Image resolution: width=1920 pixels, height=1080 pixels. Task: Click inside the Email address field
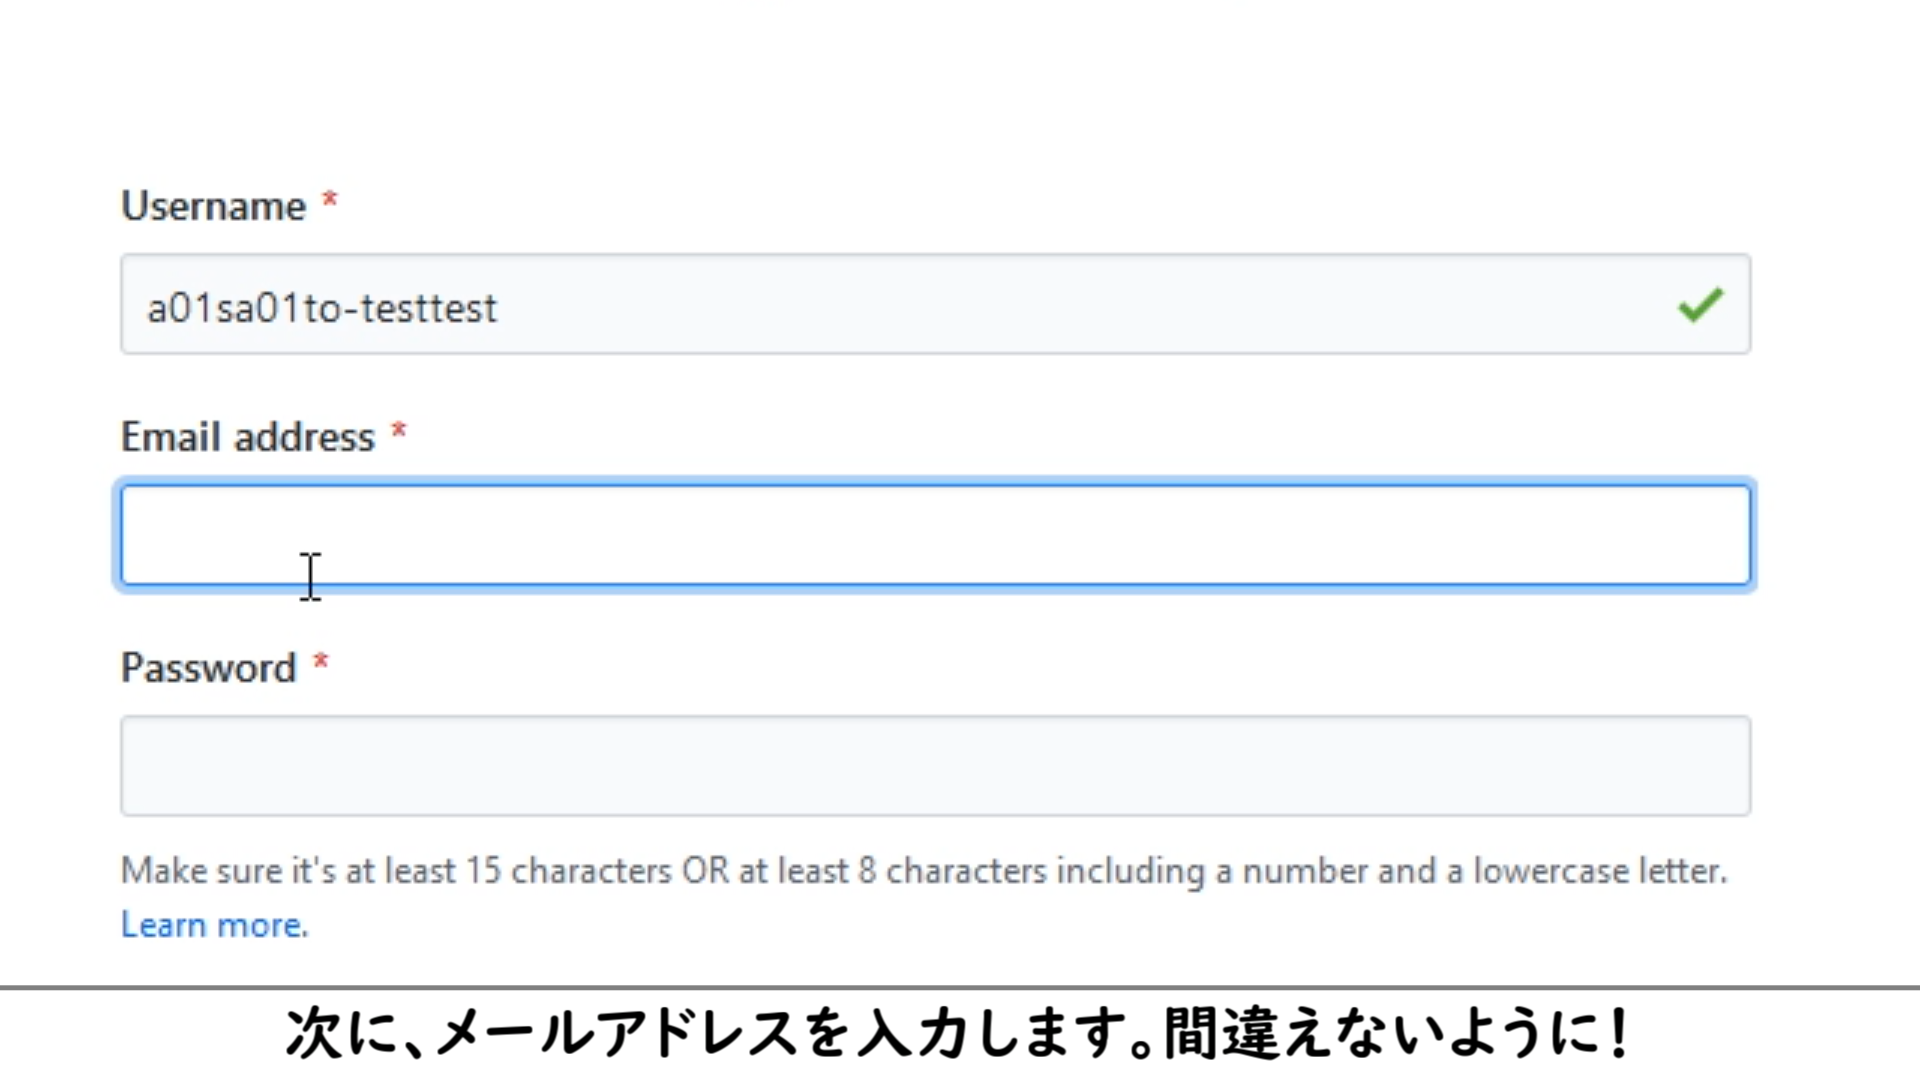pyautogui.click(x=935, y=535)
